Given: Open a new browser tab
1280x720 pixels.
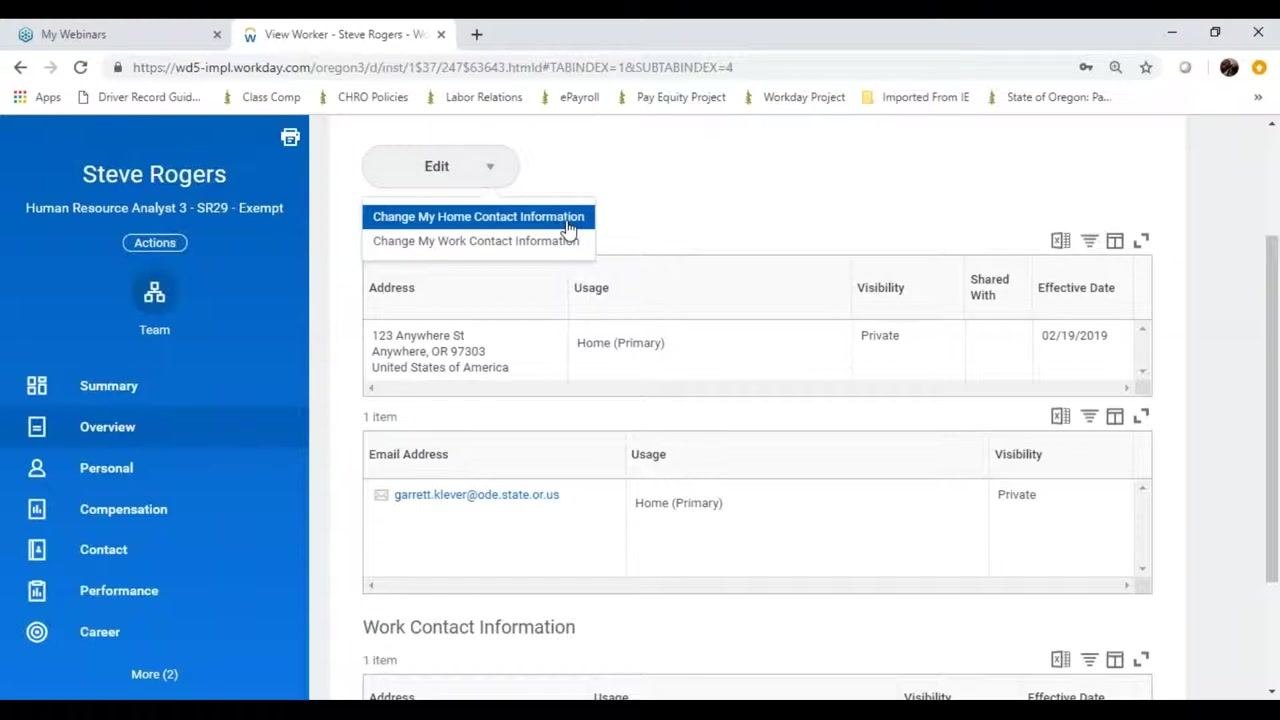Looking at the screenshot, I should coord(477,34).
